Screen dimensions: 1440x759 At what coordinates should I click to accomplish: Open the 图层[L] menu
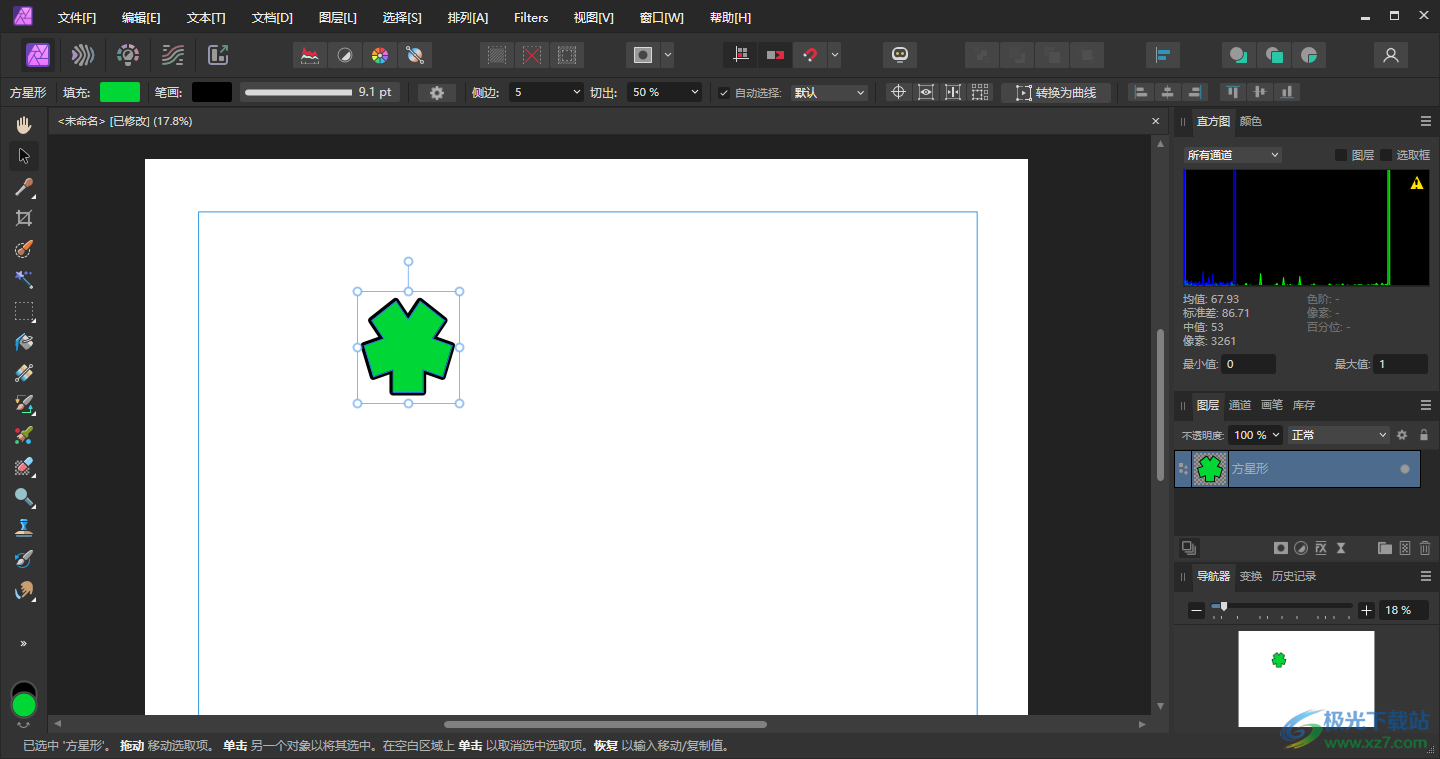pyautogui.click(x=337, y=18)
